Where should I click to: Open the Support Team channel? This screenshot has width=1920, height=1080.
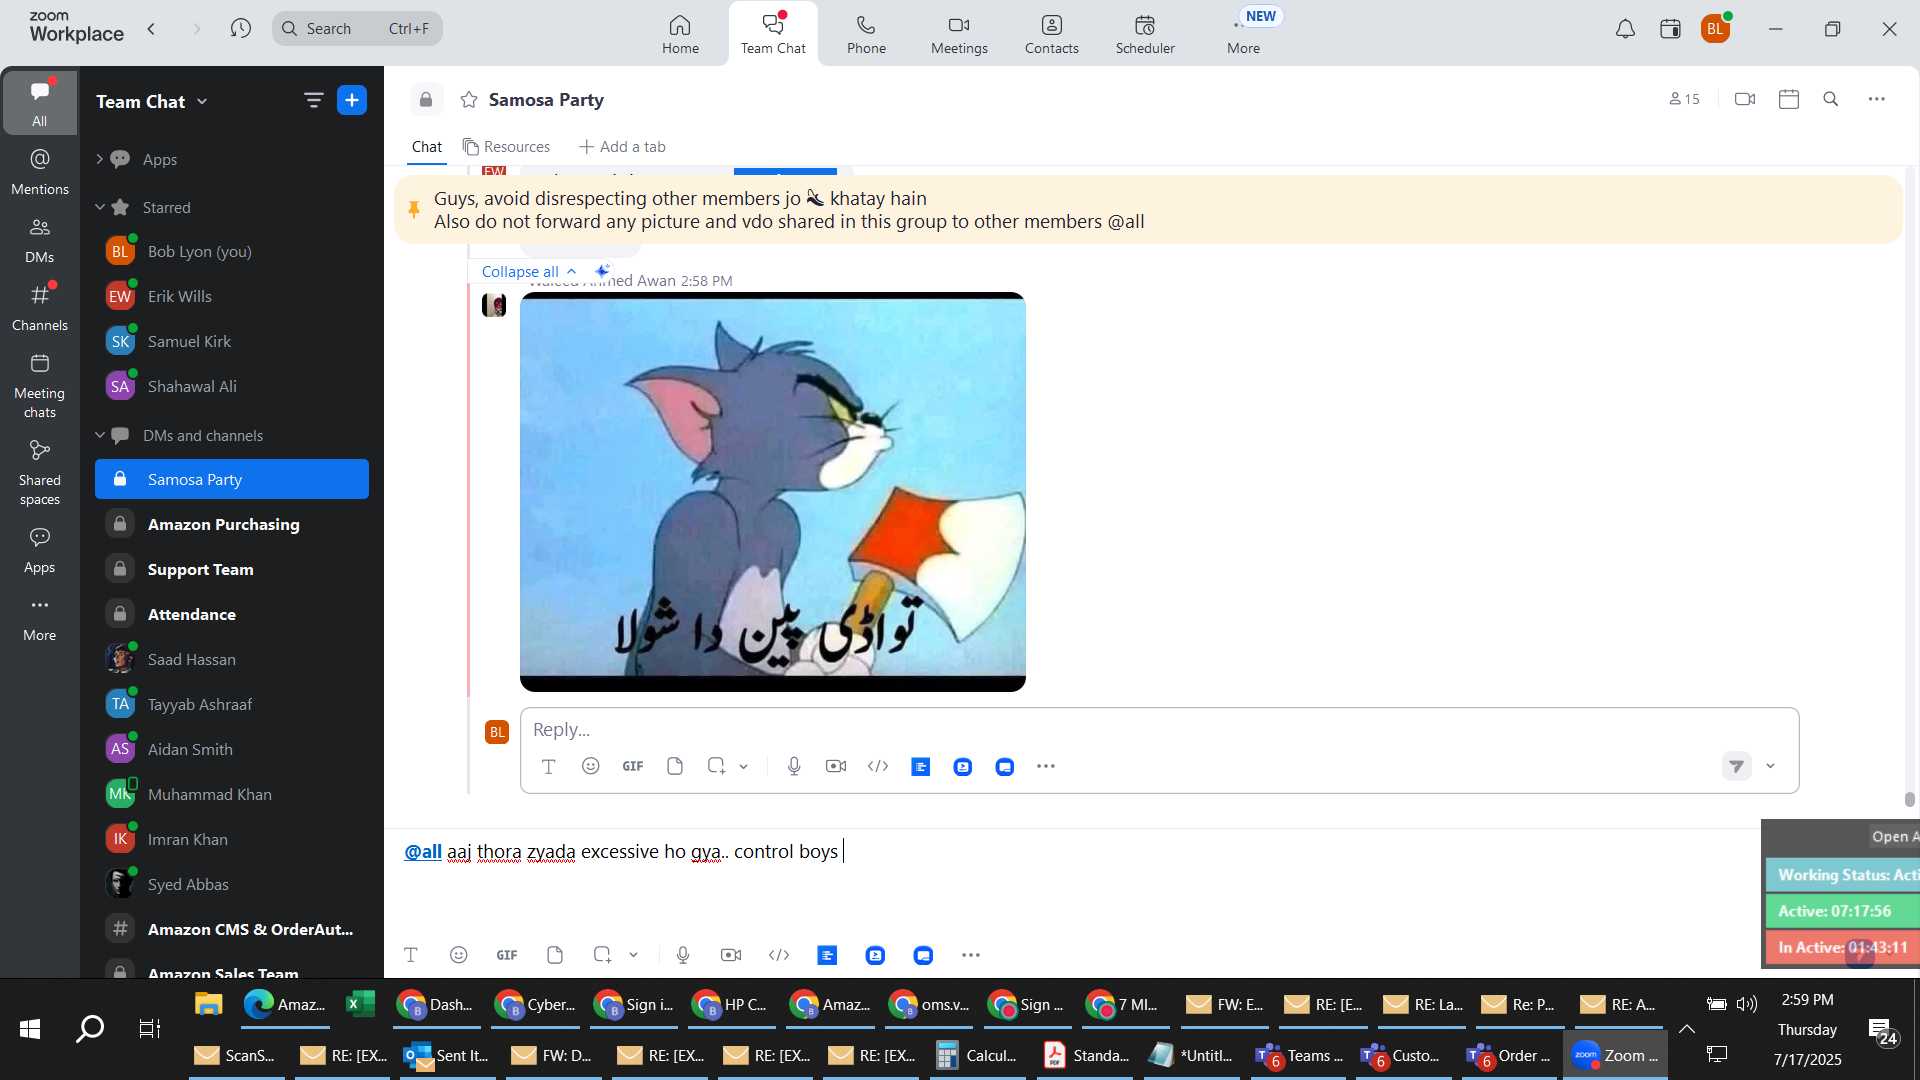click(232, 569)
